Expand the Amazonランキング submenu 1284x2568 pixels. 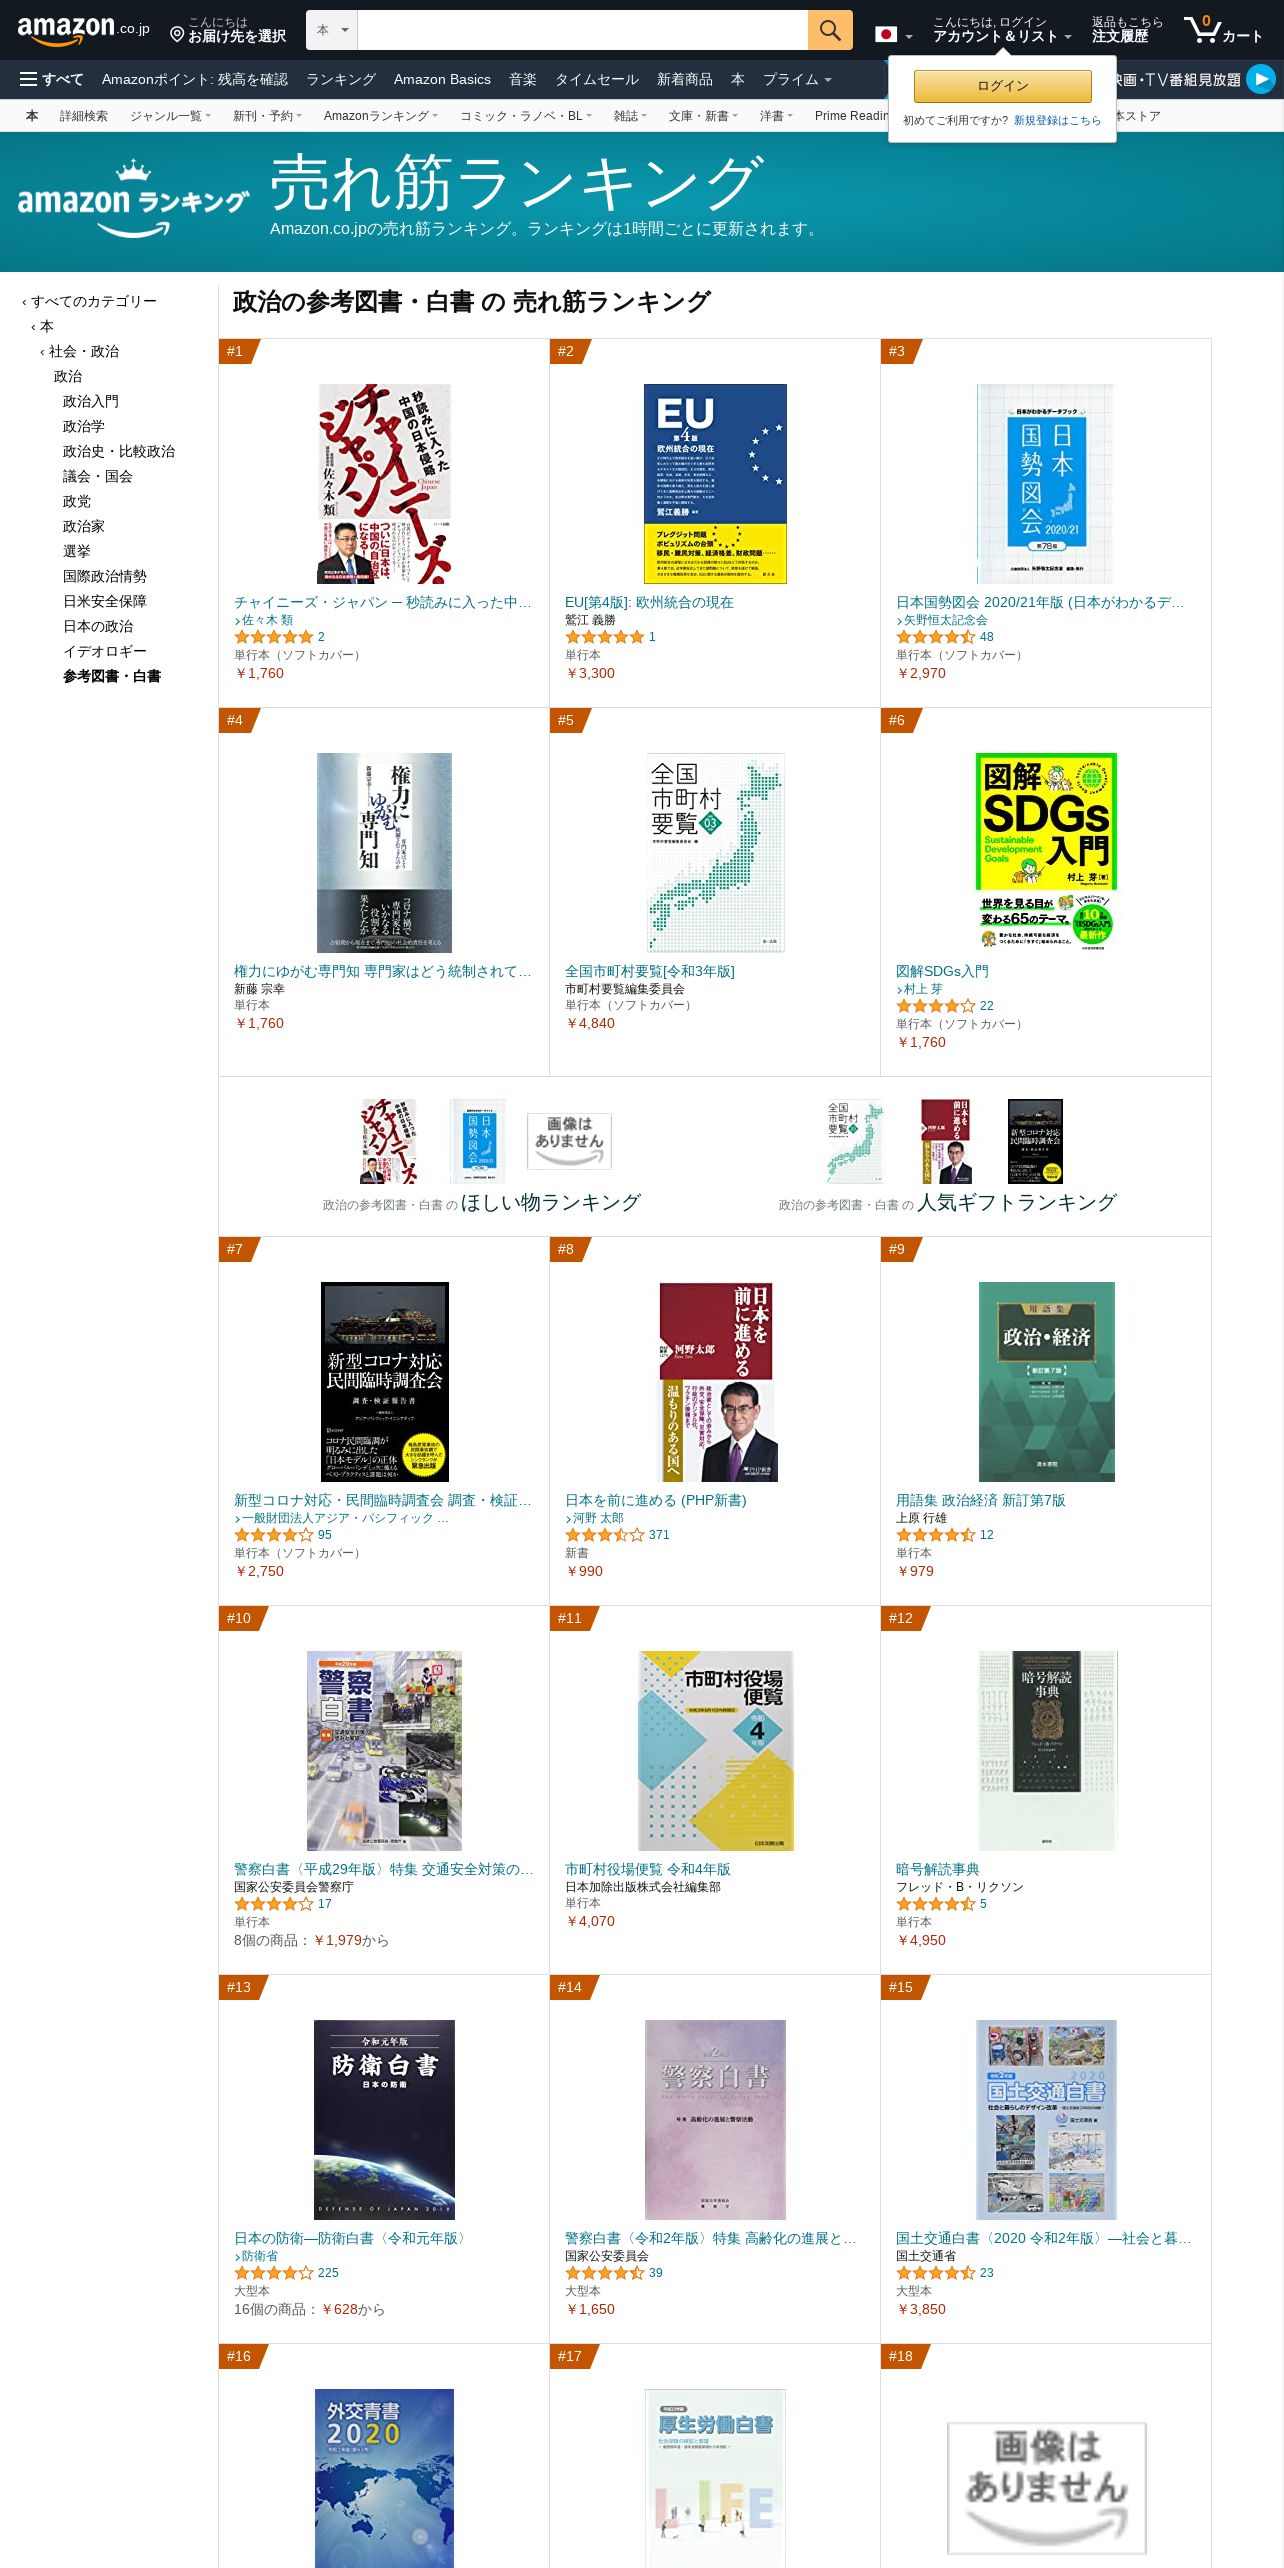click(x=381, y=116)
